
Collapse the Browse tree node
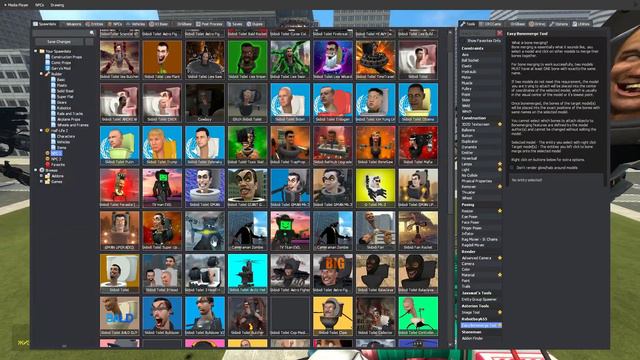click(x=36, y=170)
